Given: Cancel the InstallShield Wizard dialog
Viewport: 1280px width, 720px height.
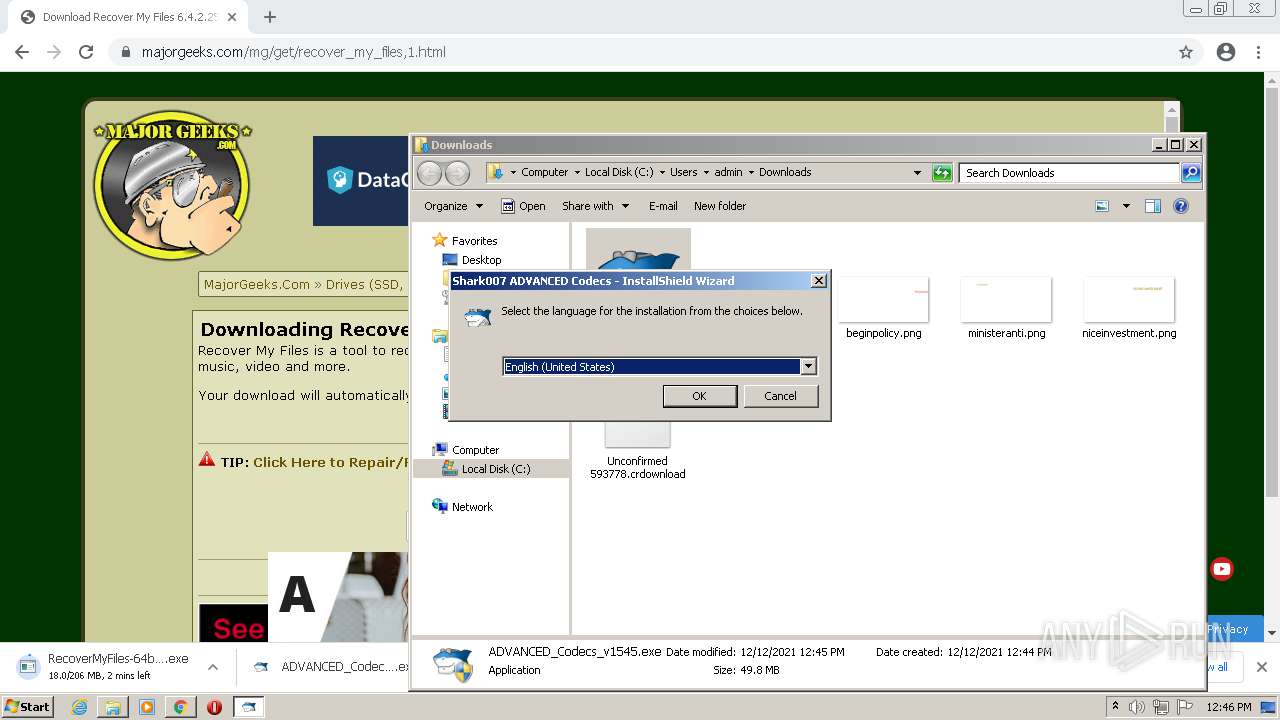Looking at the screenshot, I should pos(780,396).
